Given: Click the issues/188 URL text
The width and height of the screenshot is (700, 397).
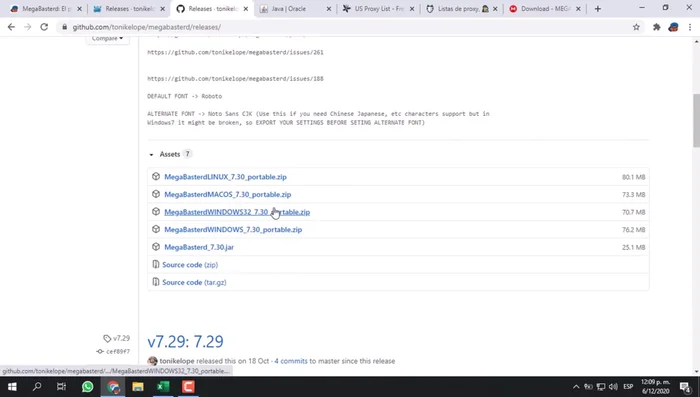Looking at the screenshot, I should 235,79.
